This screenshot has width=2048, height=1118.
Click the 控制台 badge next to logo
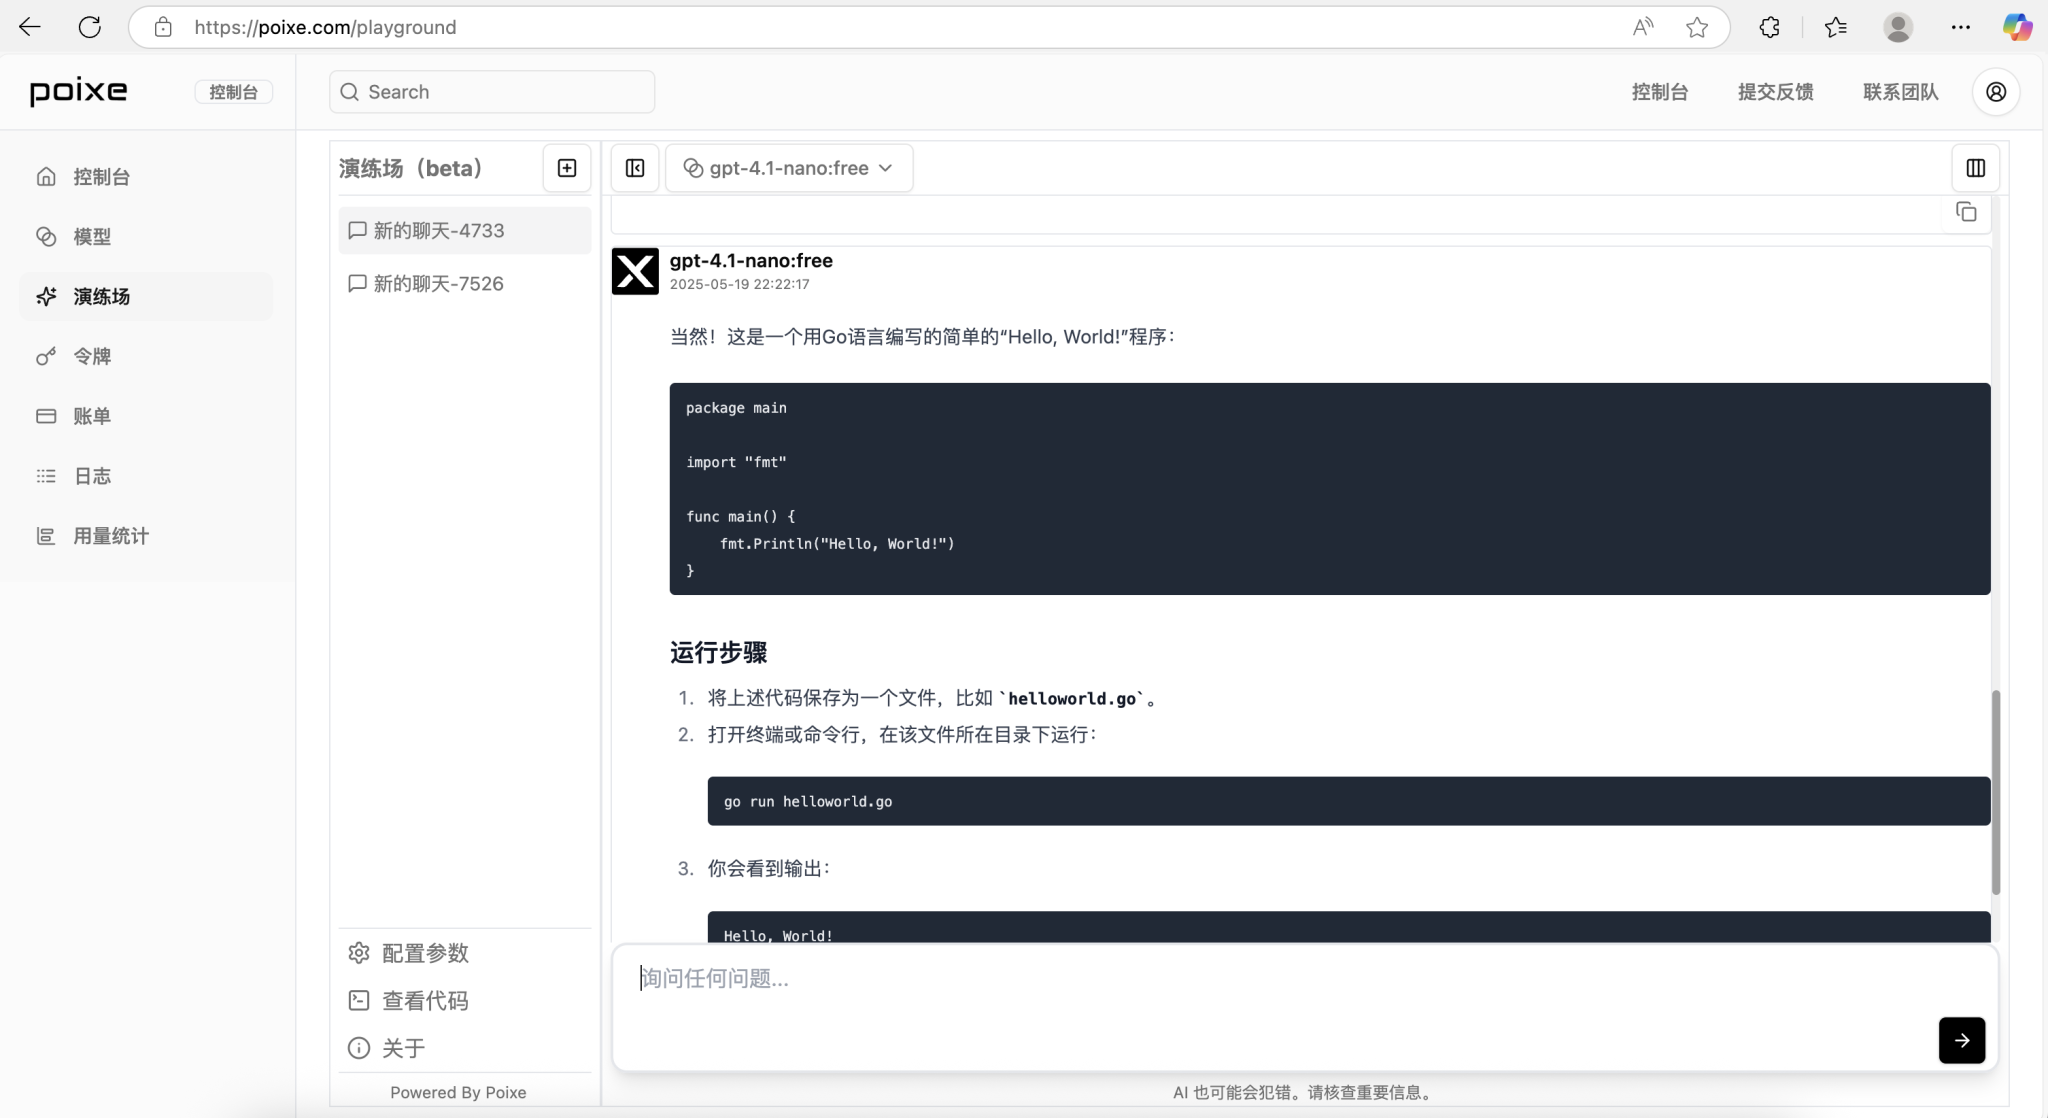pyautogui.click(x=233, y=92)
